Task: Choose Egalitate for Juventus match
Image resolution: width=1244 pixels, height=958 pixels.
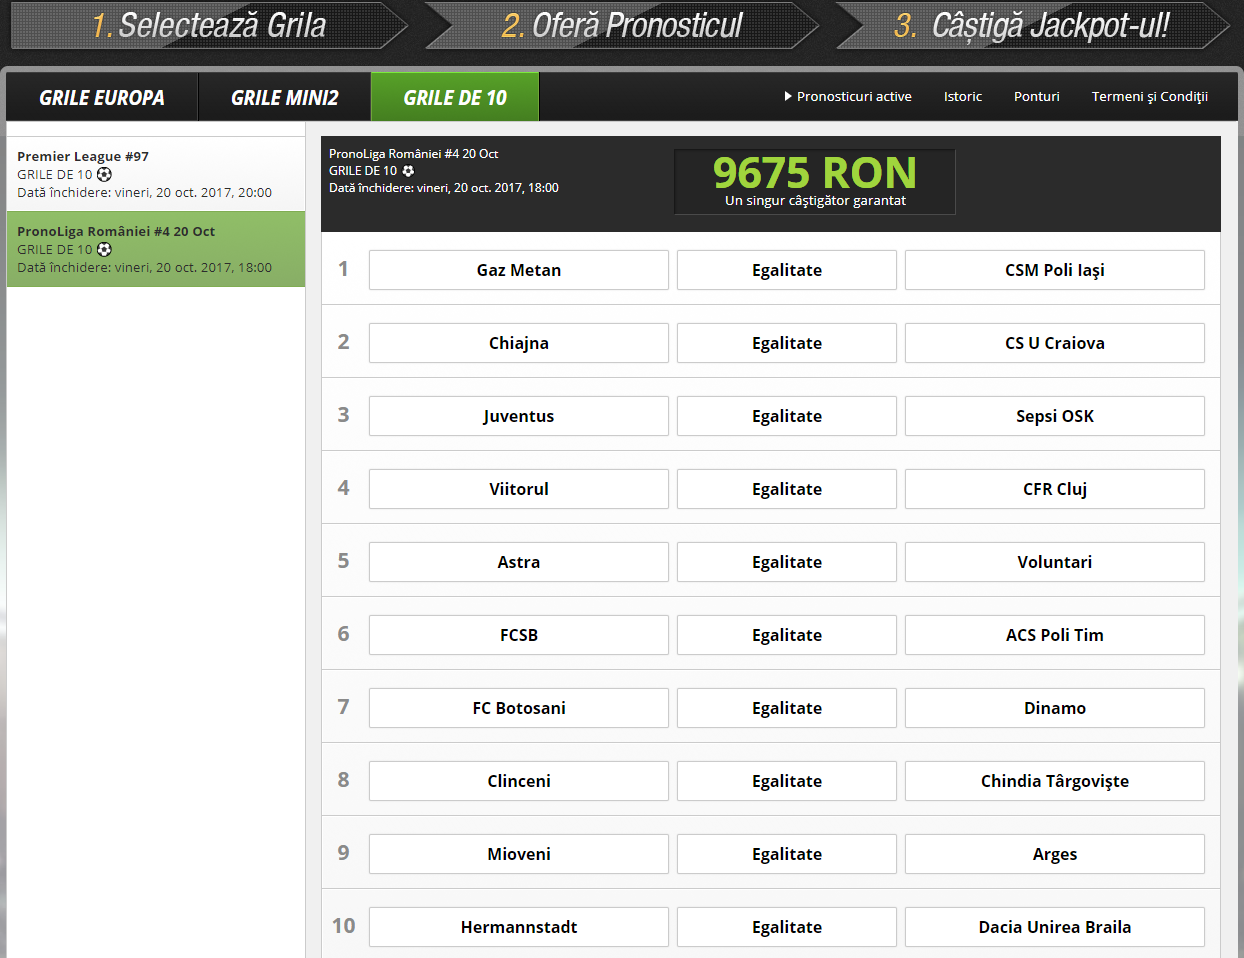Action: pos(787,416)
